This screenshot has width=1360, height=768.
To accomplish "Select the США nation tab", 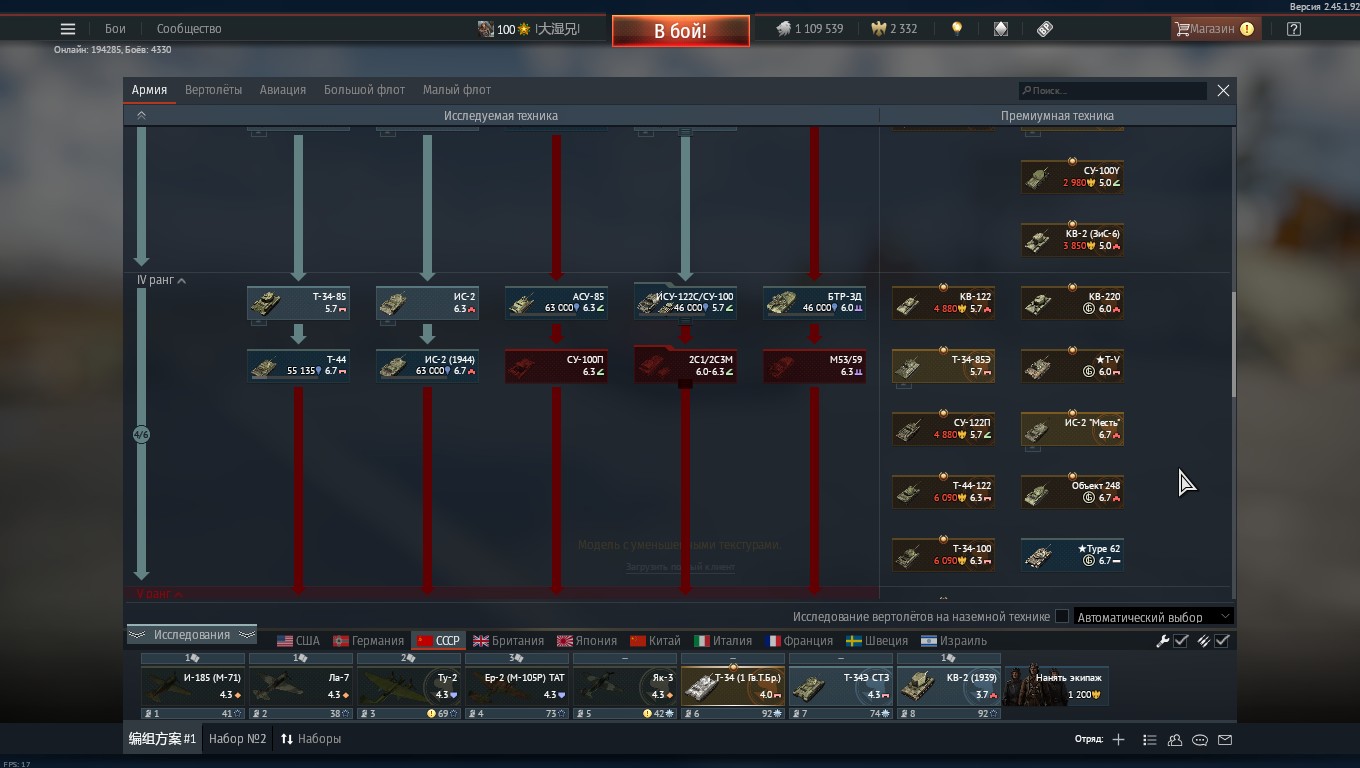I will click(x=298, y=641).
